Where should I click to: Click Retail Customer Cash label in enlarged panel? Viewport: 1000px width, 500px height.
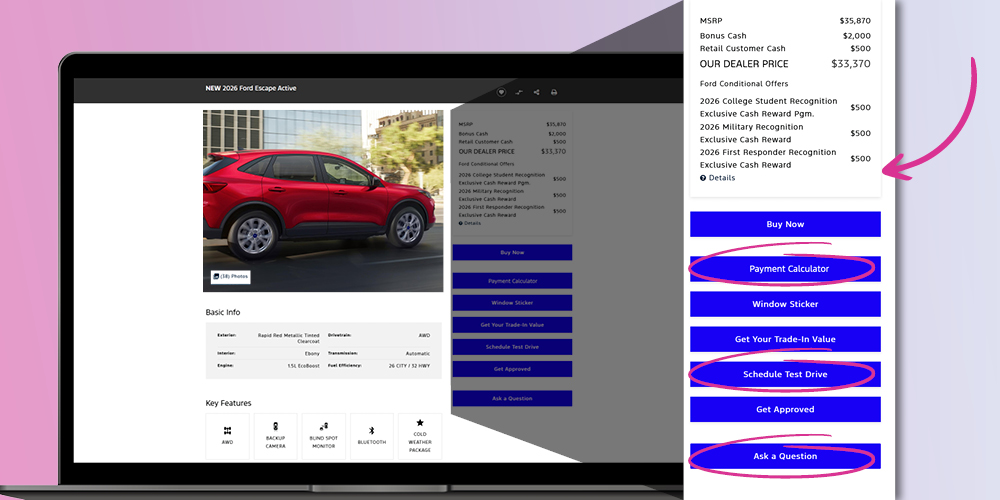742,48
